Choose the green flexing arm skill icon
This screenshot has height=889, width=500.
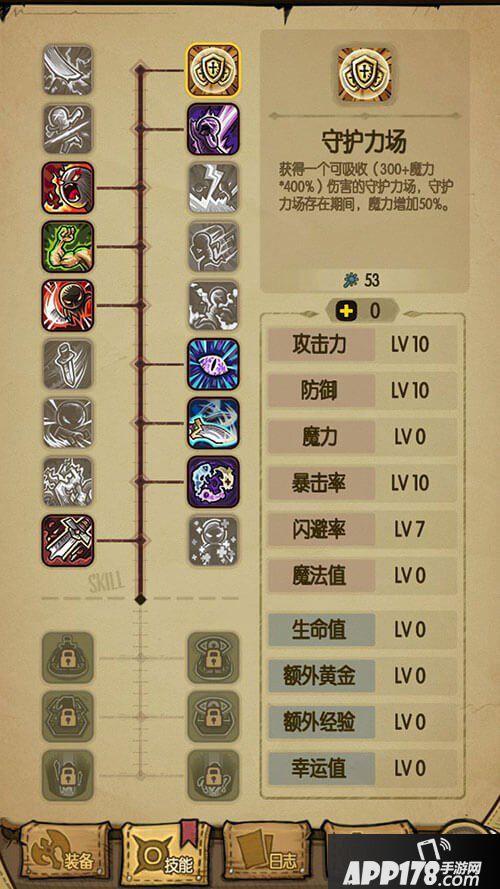click(68, 247)
